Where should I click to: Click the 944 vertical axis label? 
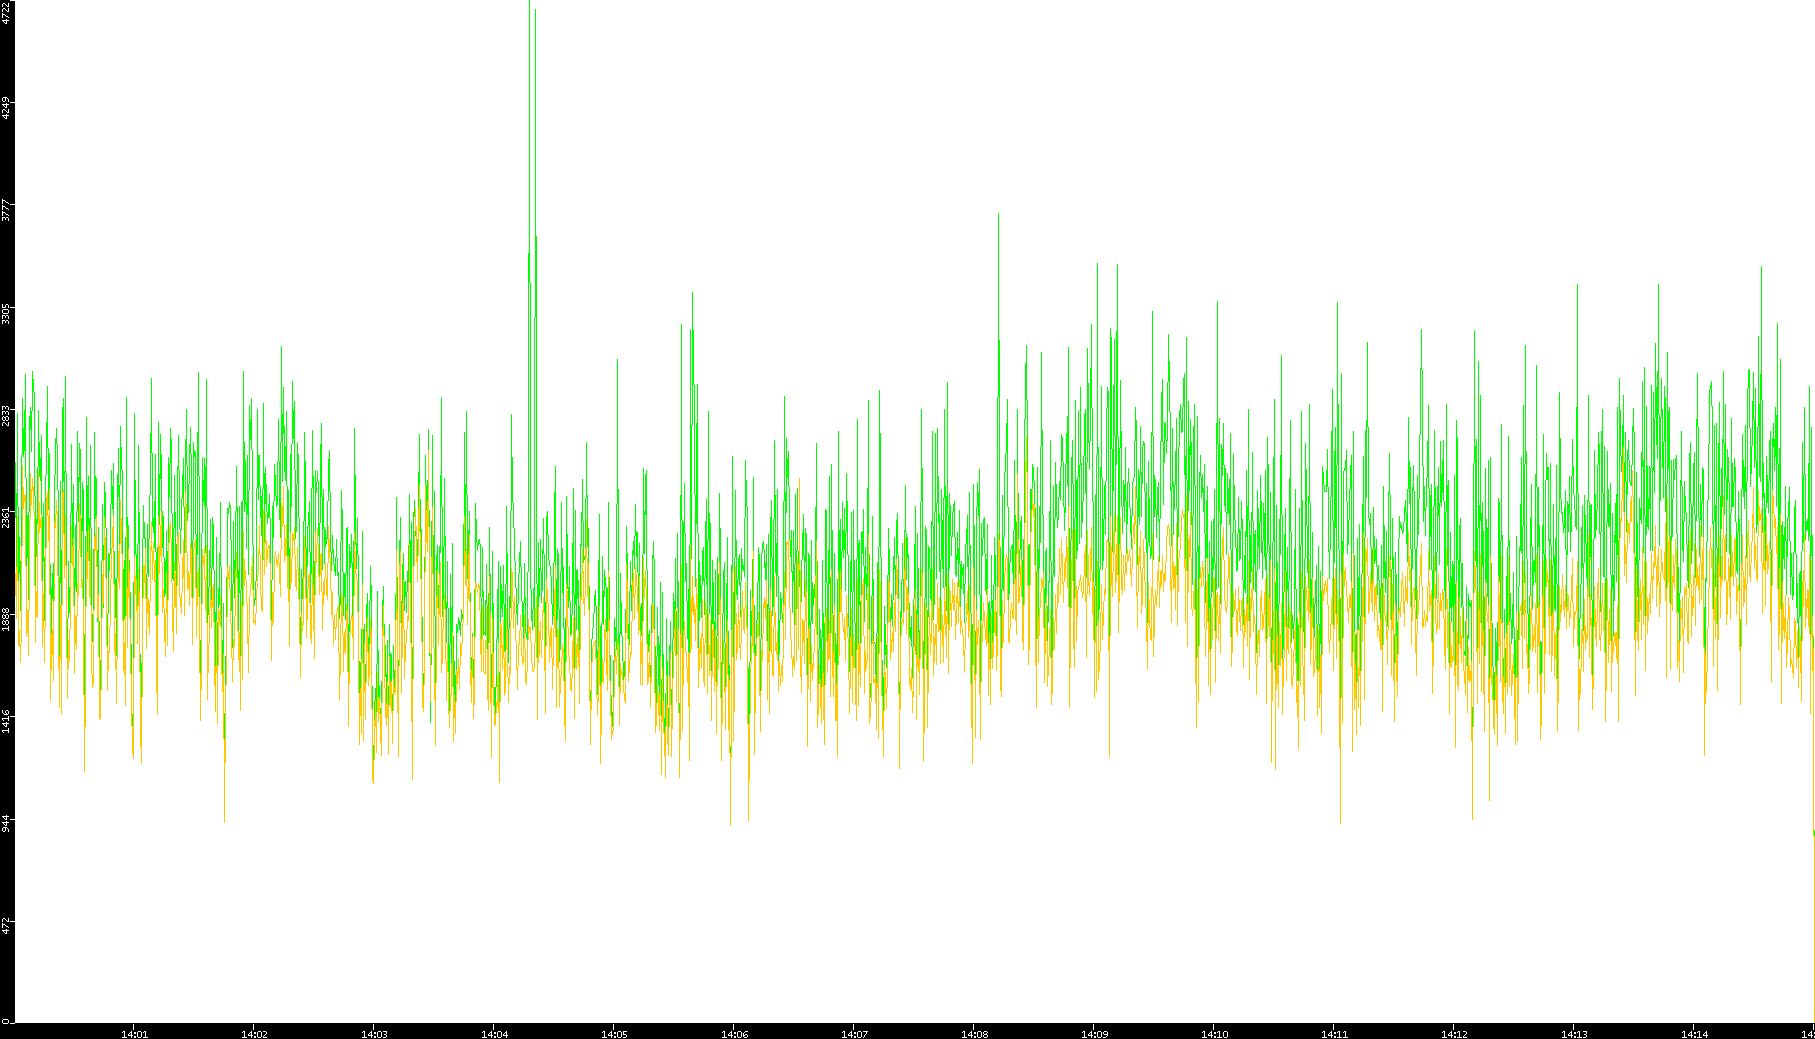[6, 823]
